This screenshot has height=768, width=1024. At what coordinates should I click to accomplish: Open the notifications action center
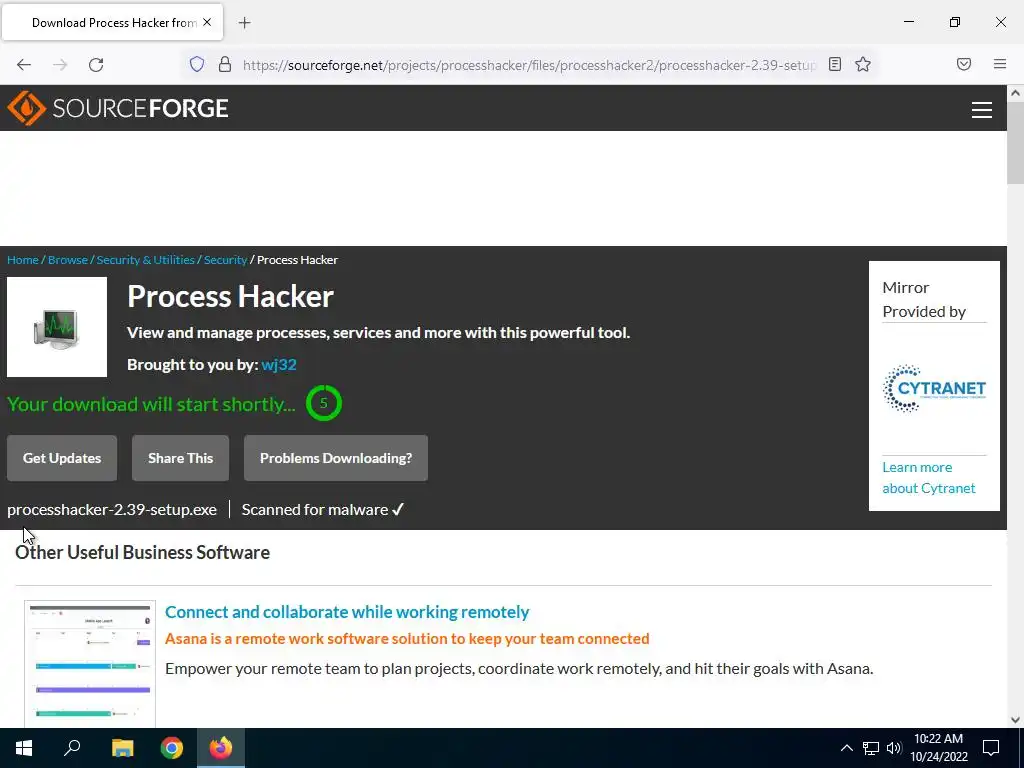coord(991,748)
